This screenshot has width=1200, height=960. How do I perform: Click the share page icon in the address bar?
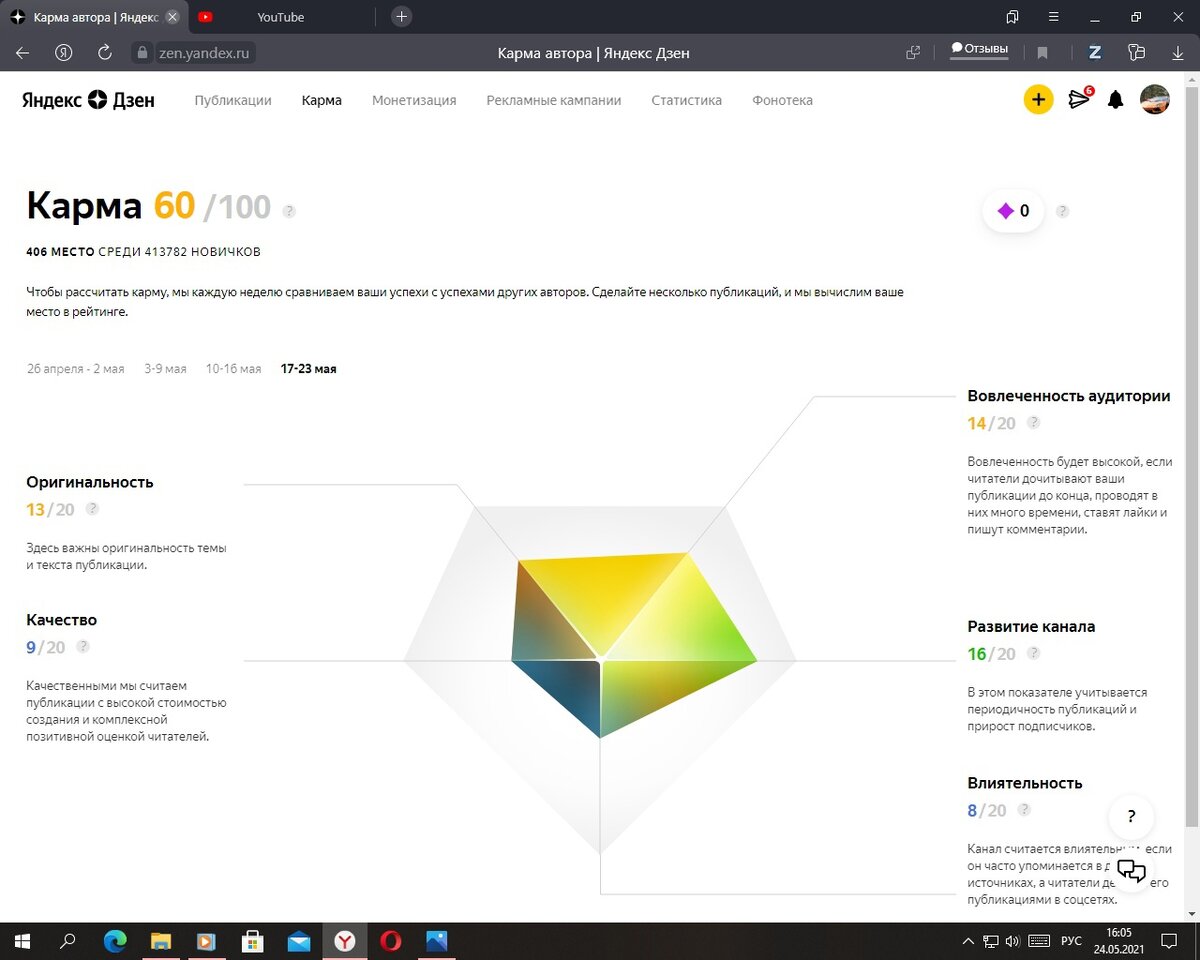913,53
